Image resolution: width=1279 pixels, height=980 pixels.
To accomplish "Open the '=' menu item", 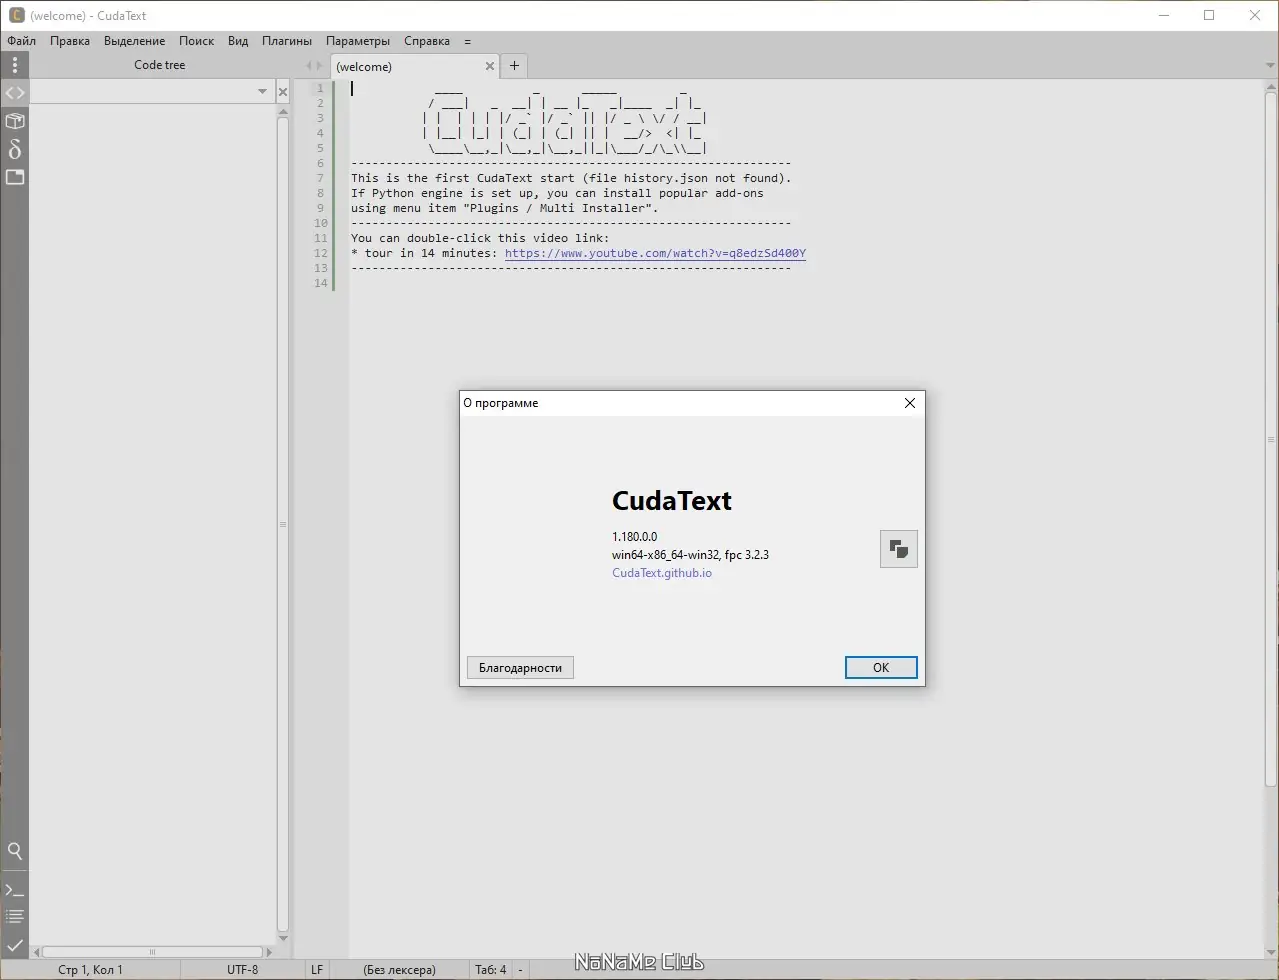I will [x=467, y=41].
